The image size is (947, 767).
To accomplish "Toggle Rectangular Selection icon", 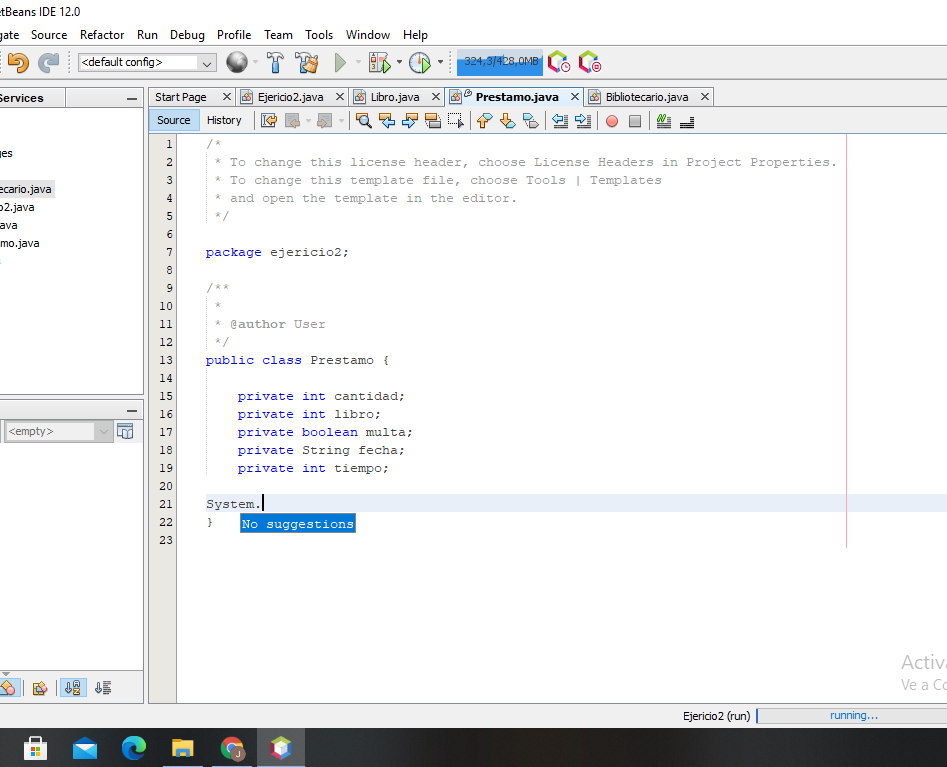I will coord(455,121).
